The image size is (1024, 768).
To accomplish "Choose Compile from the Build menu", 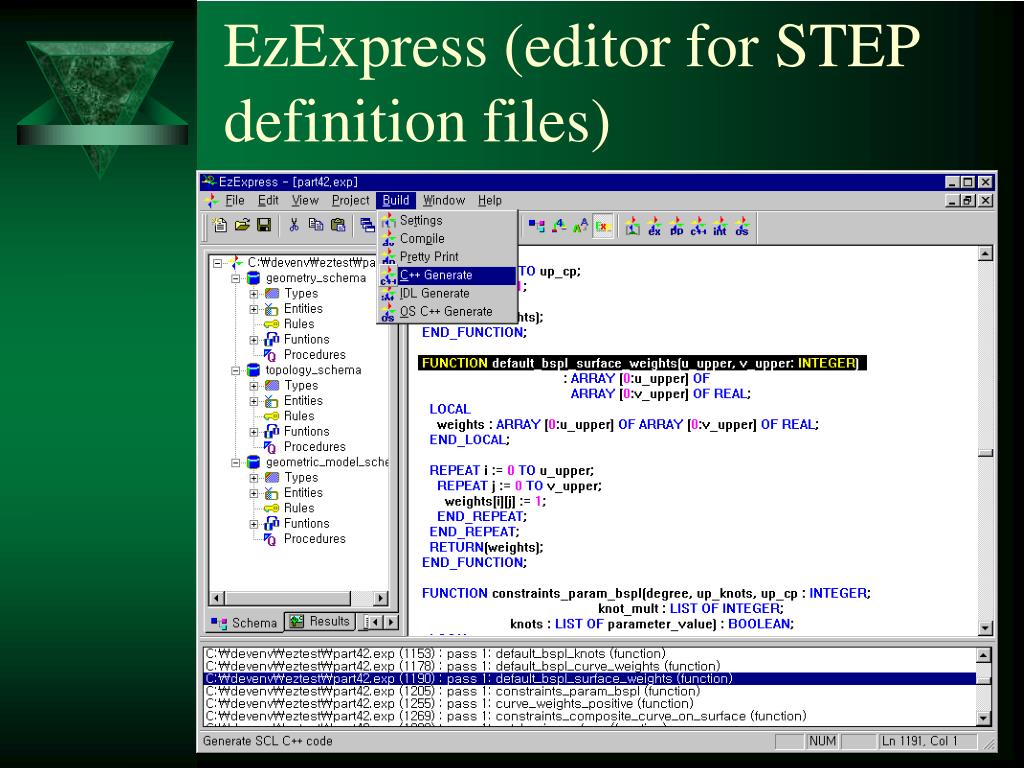I will click(x=447, y=239).
